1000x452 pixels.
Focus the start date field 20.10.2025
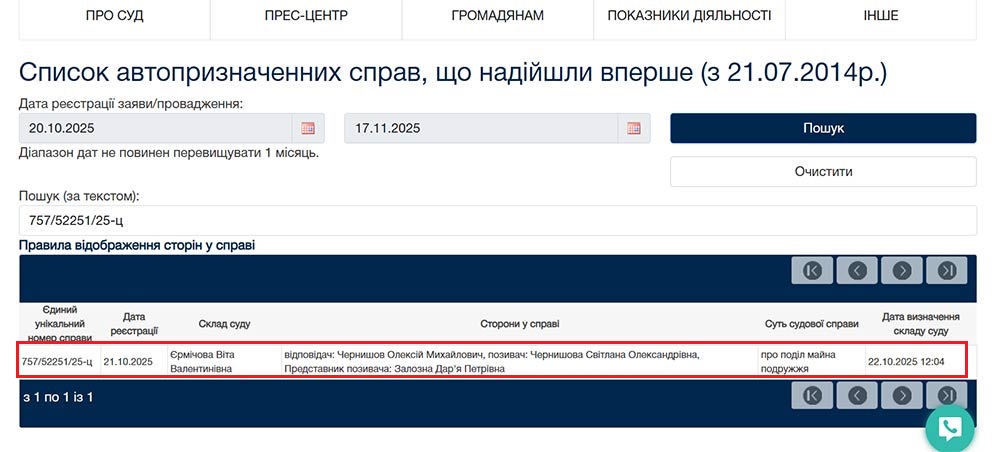[156, 128]
